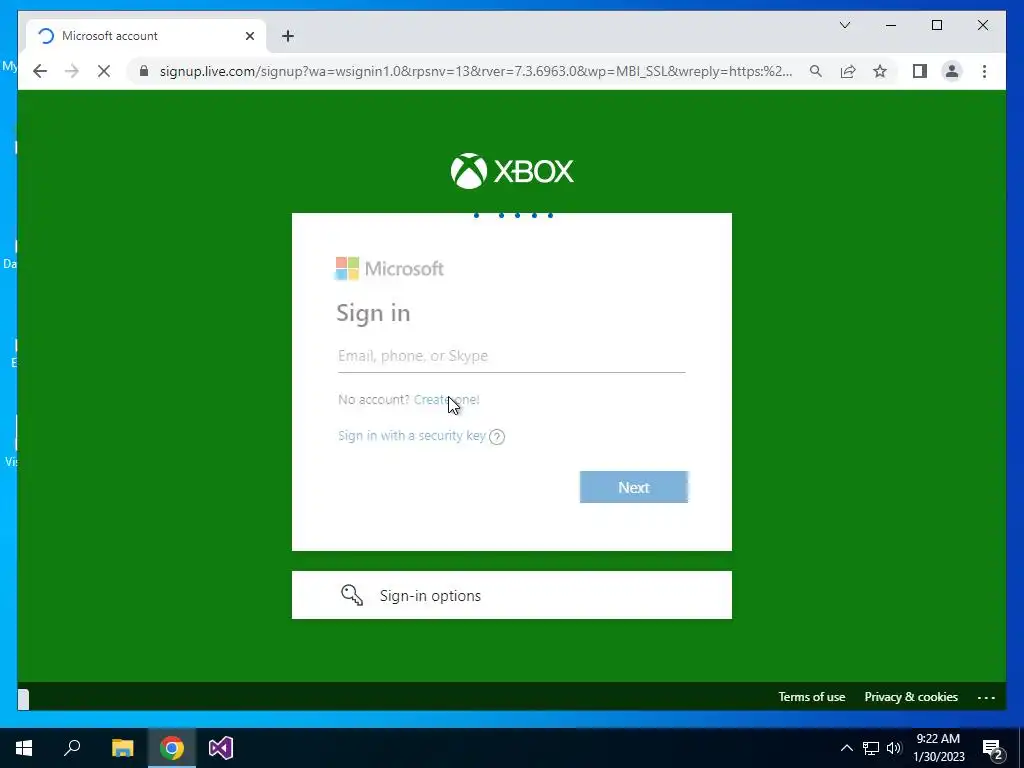The width and height of the screenshot is (1024, 768).
Task: Click the Create one! link
Action: click(447, 400)
